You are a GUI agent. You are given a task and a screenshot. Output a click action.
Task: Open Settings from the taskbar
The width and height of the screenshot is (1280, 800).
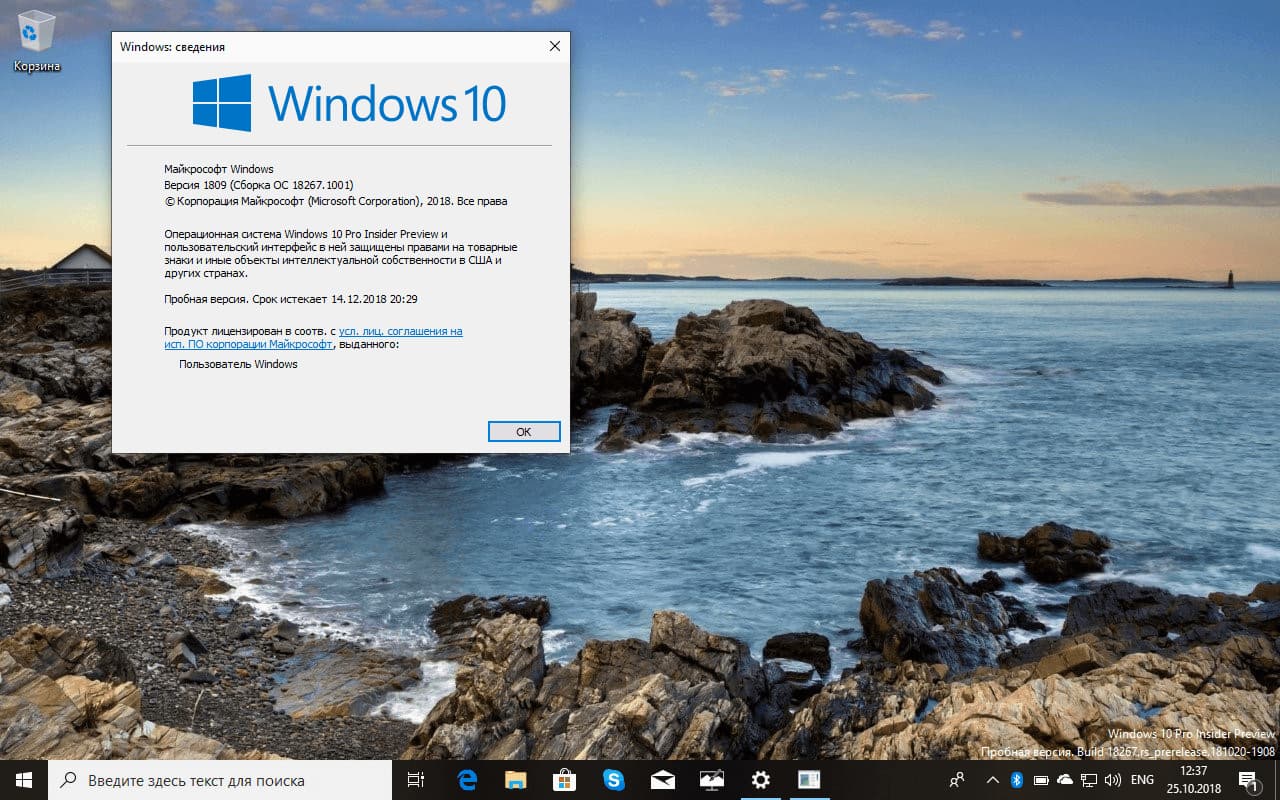click(759, 779)
